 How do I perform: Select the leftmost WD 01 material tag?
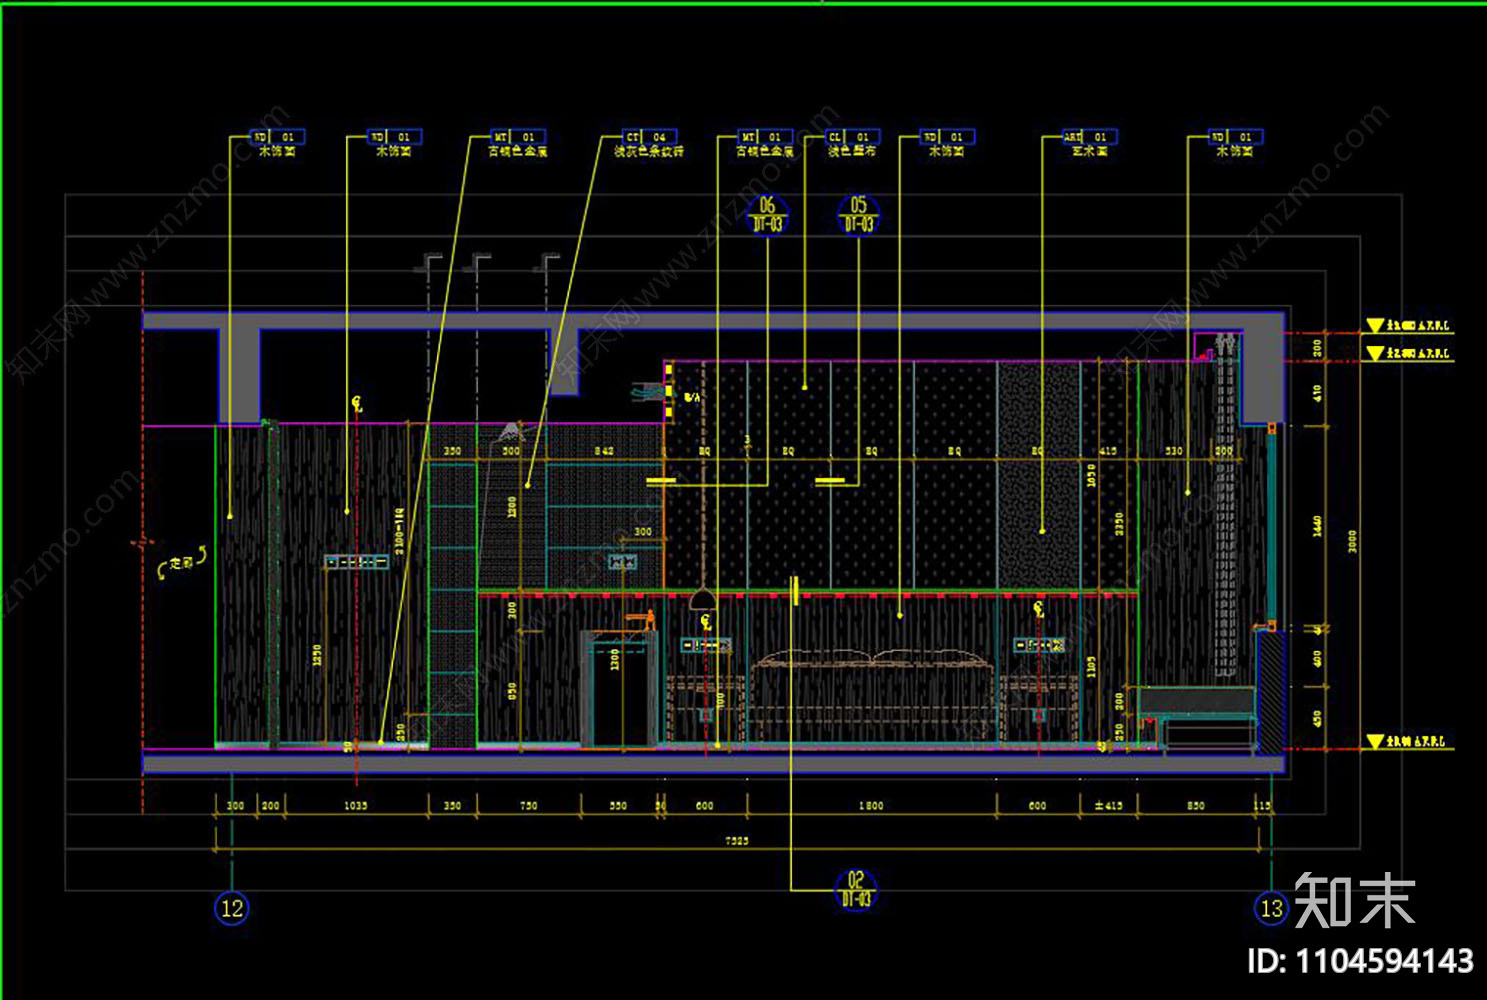[x=277, y=137]
